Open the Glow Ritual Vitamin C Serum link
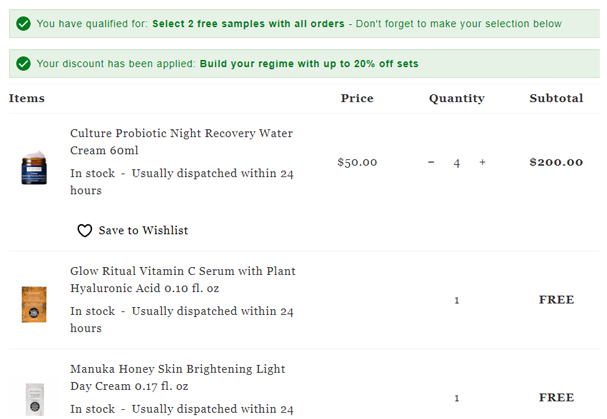 click(183, 279)
